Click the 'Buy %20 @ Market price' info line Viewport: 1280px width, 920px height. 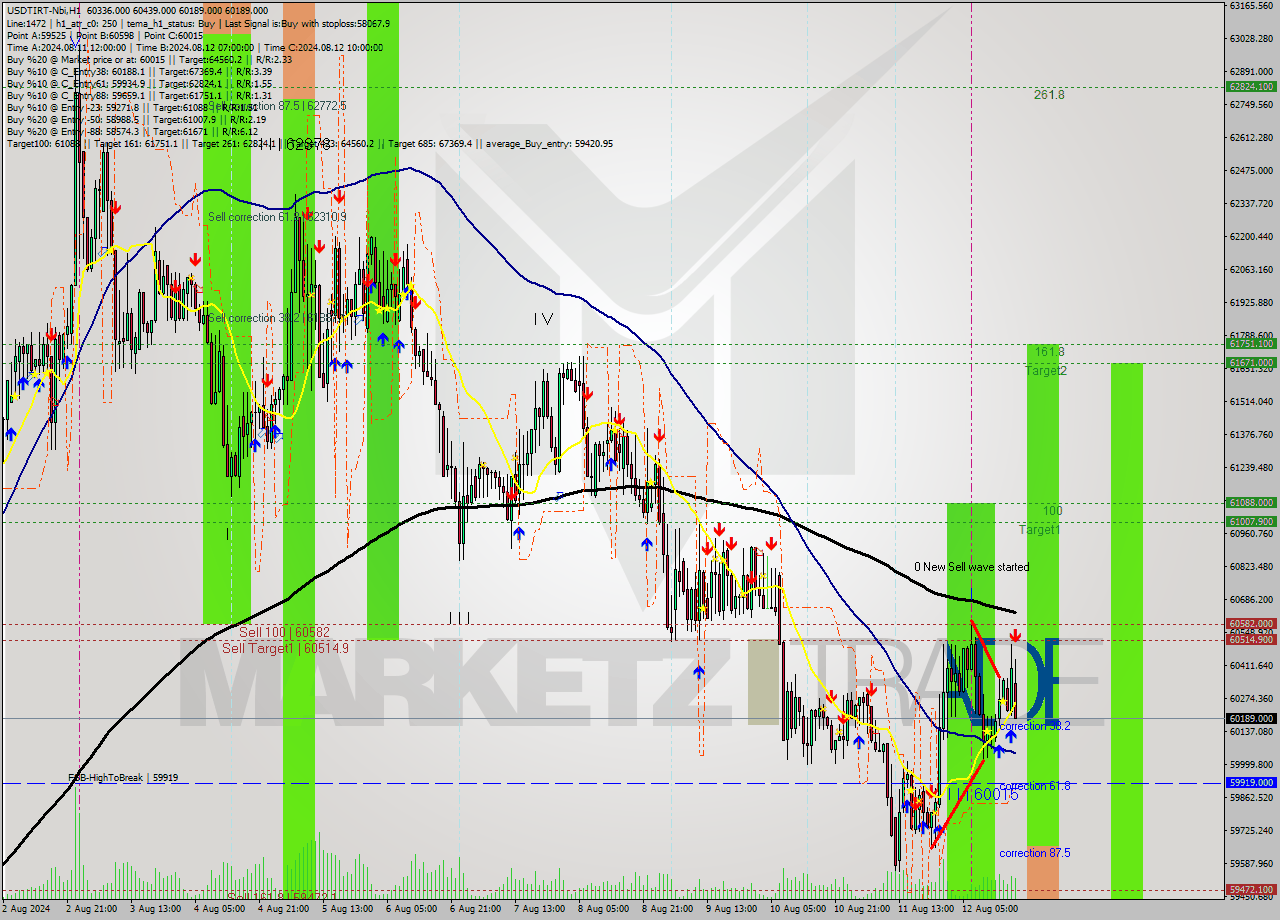click(149, 59)
